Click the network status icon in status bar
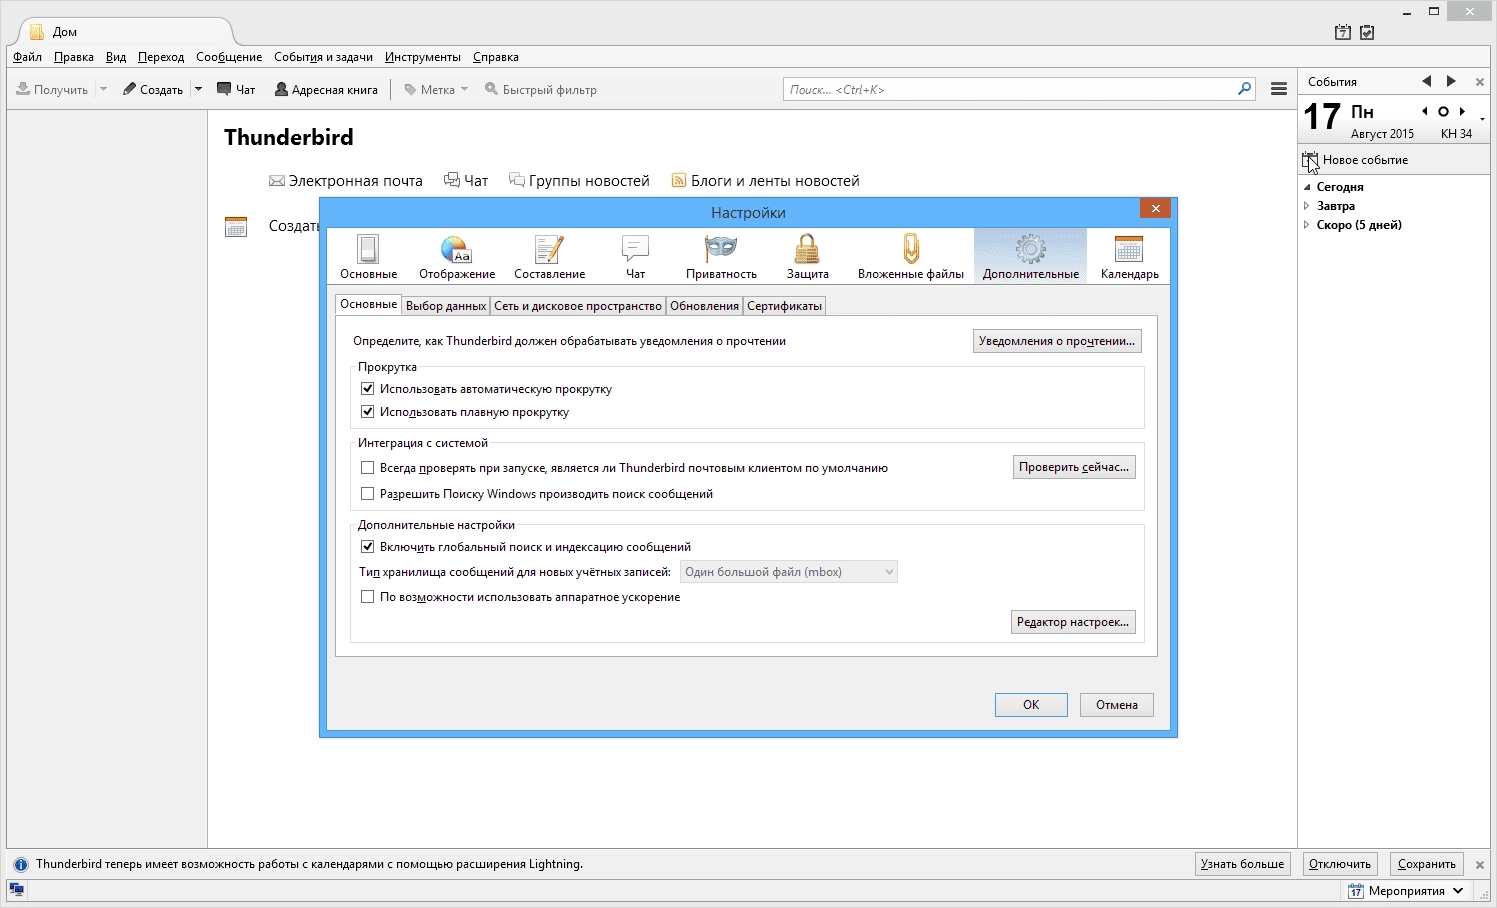Screen dimensions: 1497x908 point(17,889)
